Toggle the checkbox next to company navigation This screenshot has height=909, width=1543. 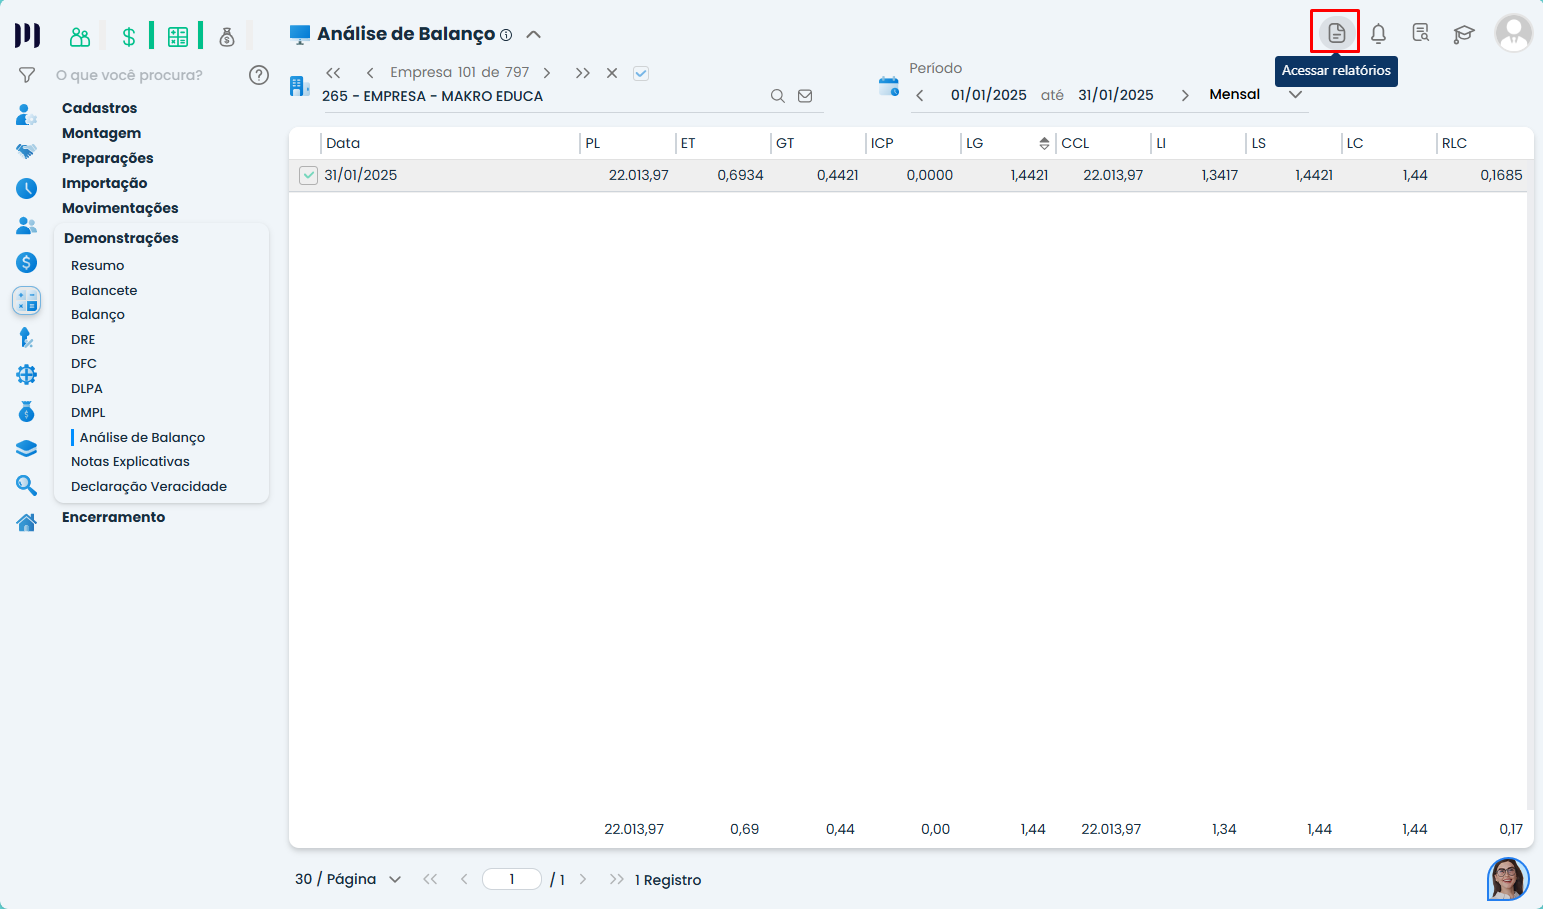(x=641, y=73)
